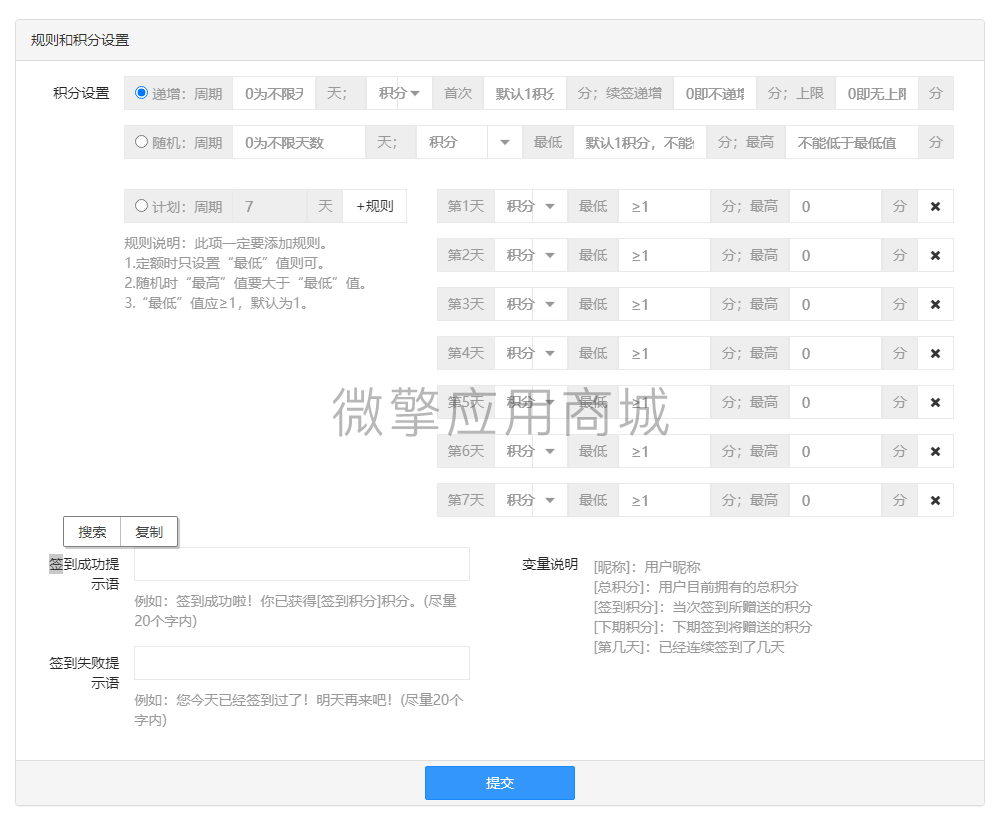Focus the 首次 points input field
1000x824 pixels.
tap(525, 93)
